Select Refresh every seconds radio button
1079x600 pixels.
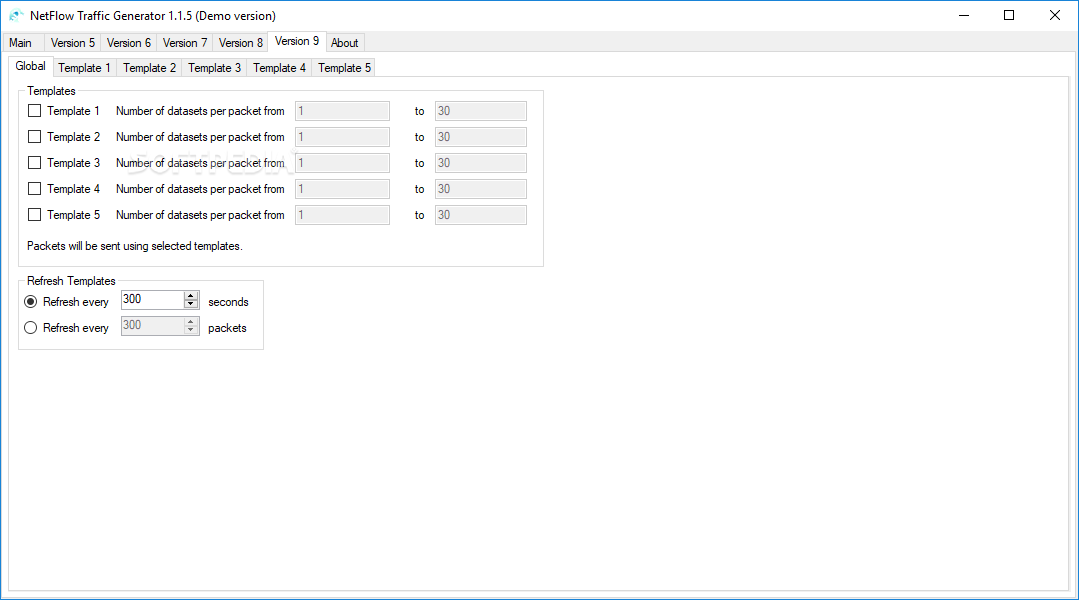click(30, 302)
